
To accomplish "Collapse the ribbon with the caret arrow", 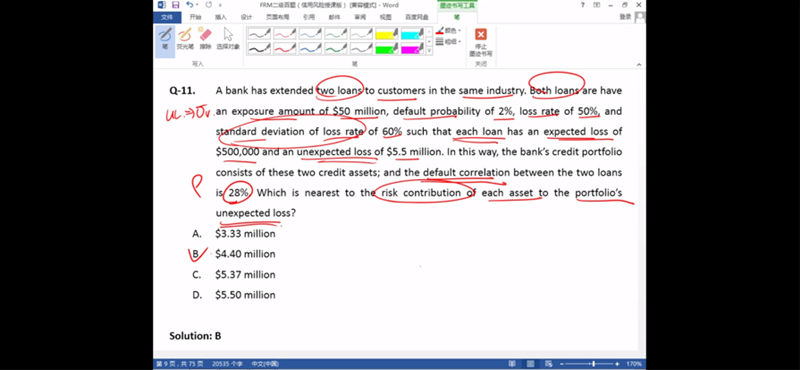I will tap(639, 64).
